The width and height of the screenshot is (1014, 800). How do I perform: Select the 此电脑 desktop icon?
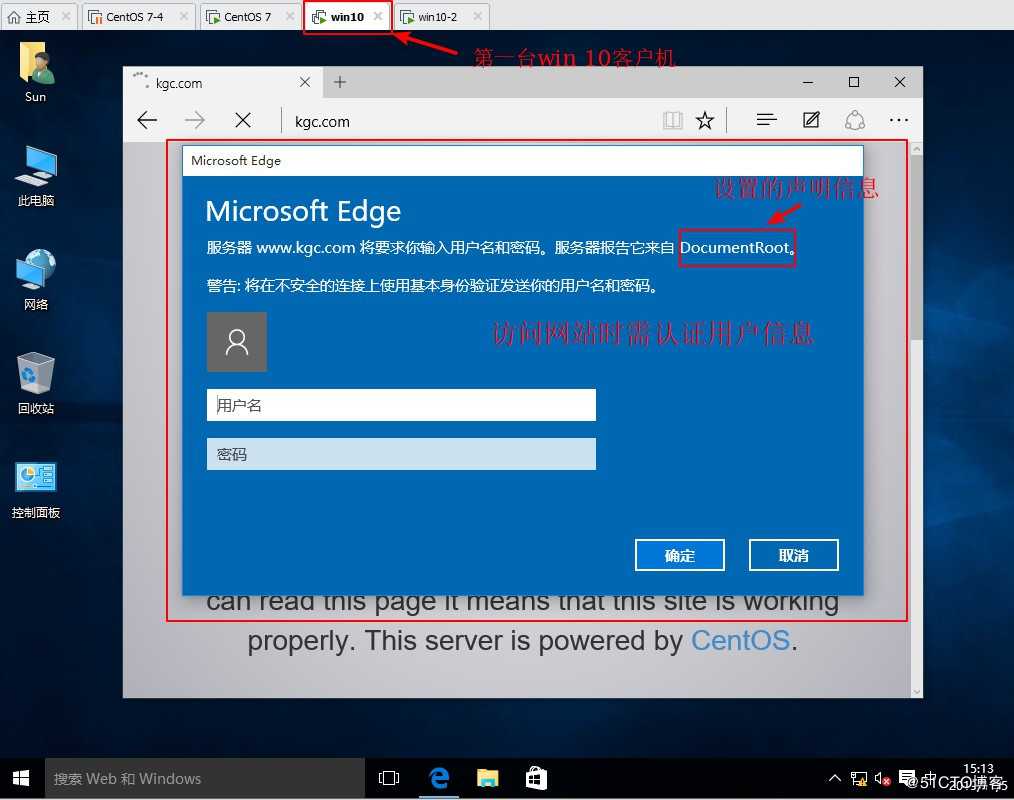tap(36, 176)
